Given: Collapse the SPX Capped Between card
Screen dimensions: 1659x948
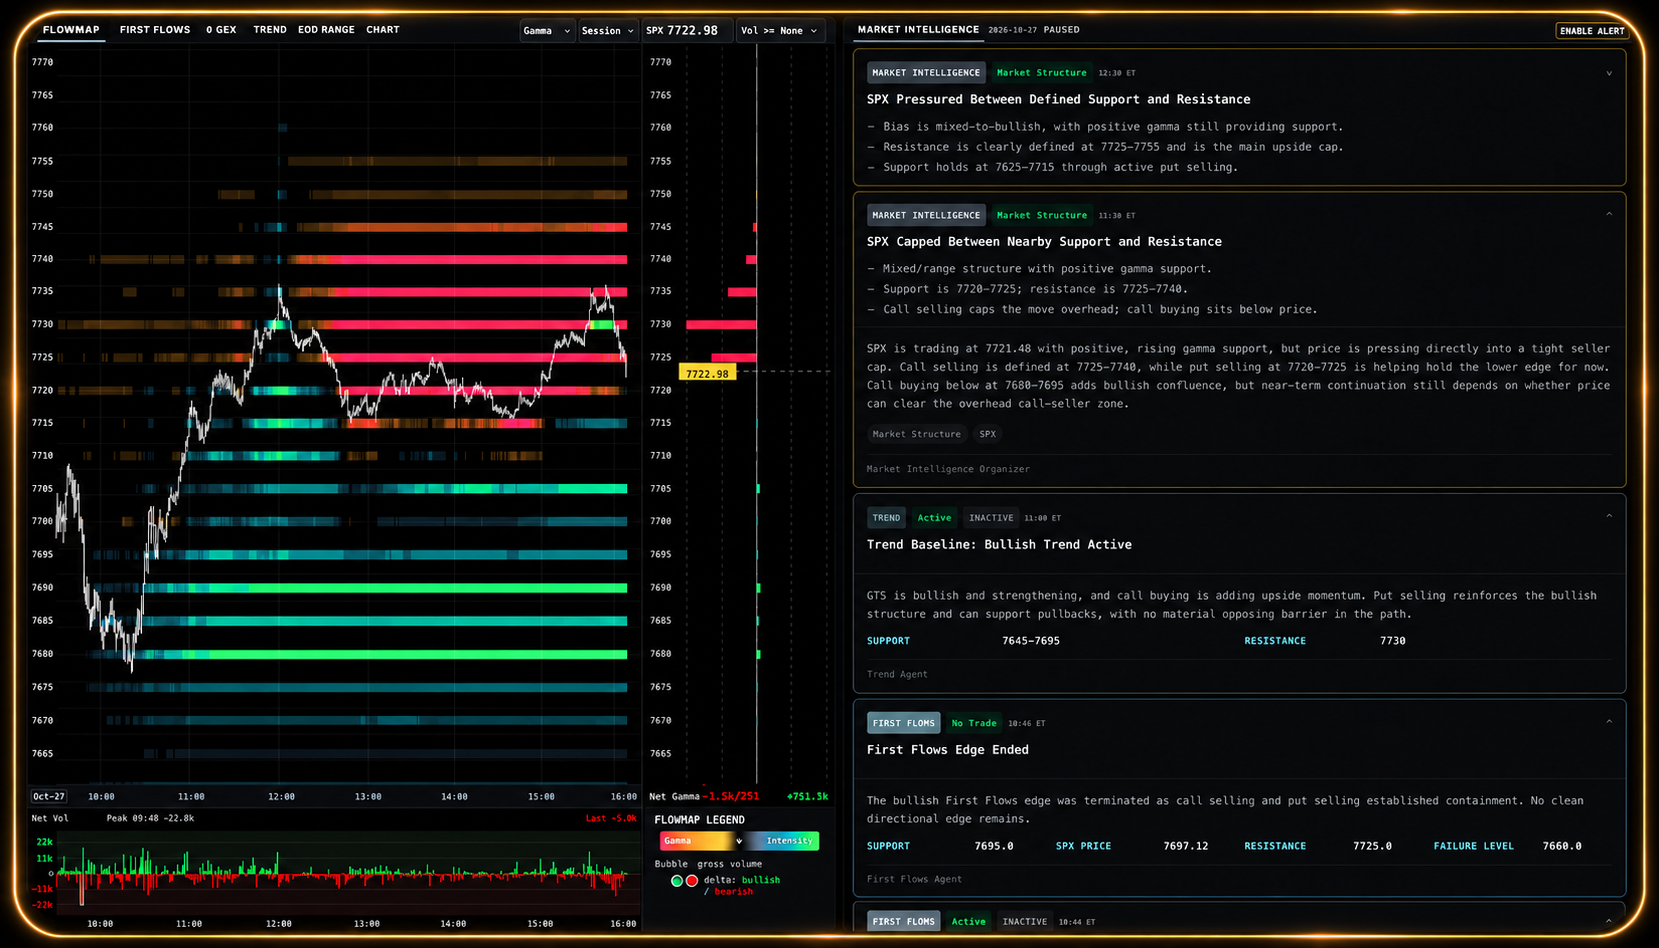Looking at the screenshot, I should (x=1609, y=215).
